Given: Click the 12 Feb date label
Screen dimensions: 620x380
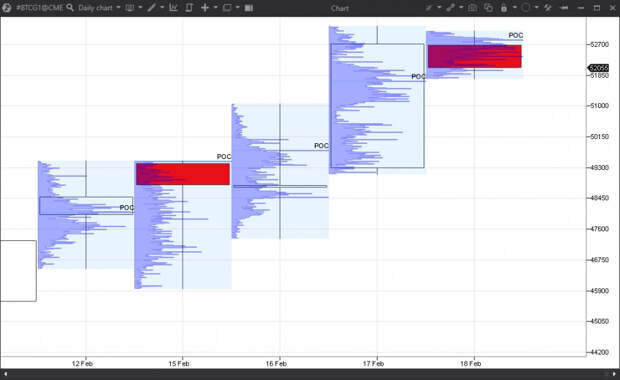Looking at the screenshot, I should click(x=82, y=363).
